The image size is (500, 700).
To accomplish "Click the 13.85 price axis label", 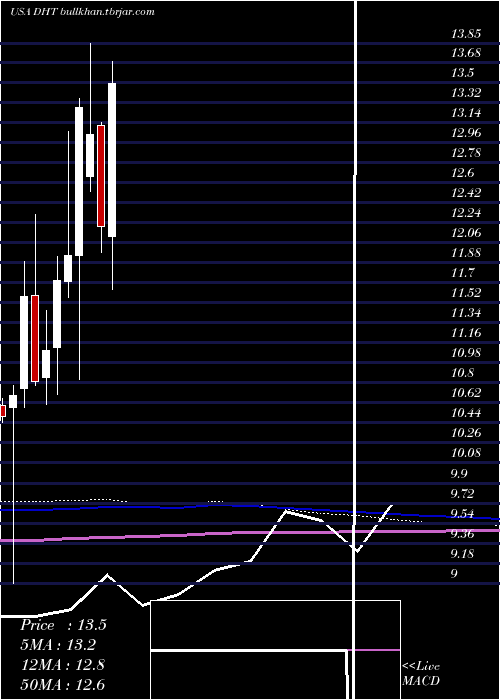I will (466, 33).
